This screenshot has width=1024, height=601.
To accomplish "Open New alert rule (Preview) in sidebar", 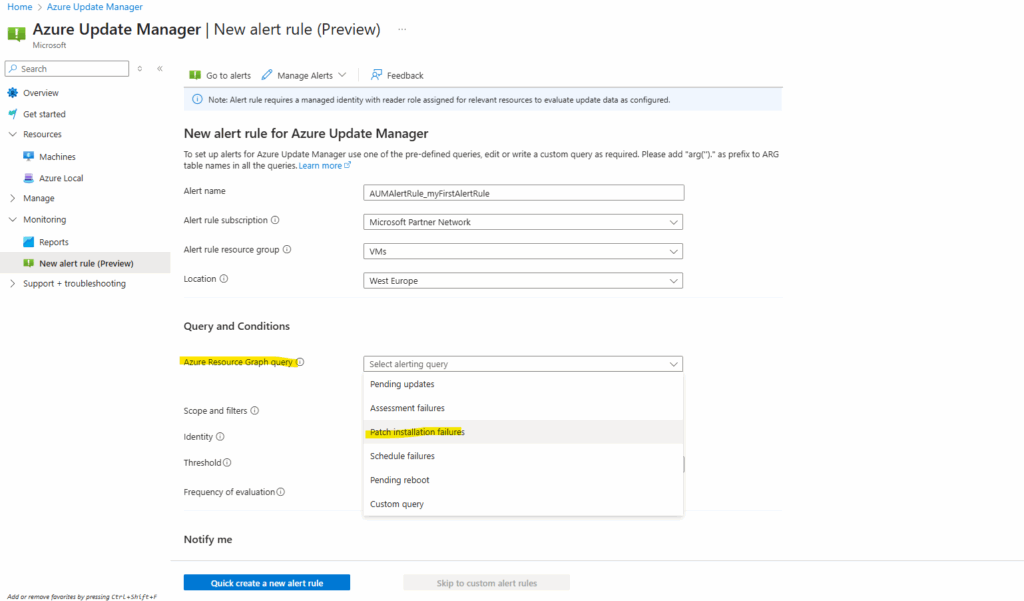I will tap(85, 263).
